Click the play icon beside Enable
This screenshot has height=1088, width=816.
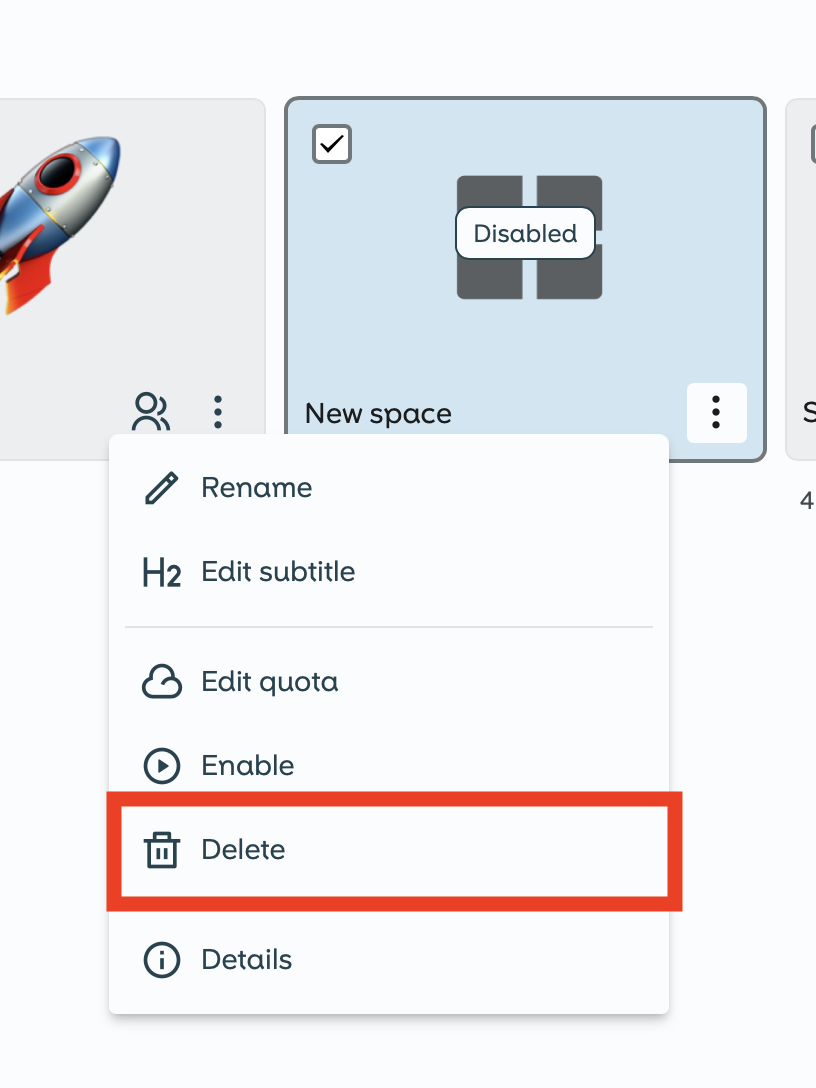pyautogui.click(x=160, y=765)
